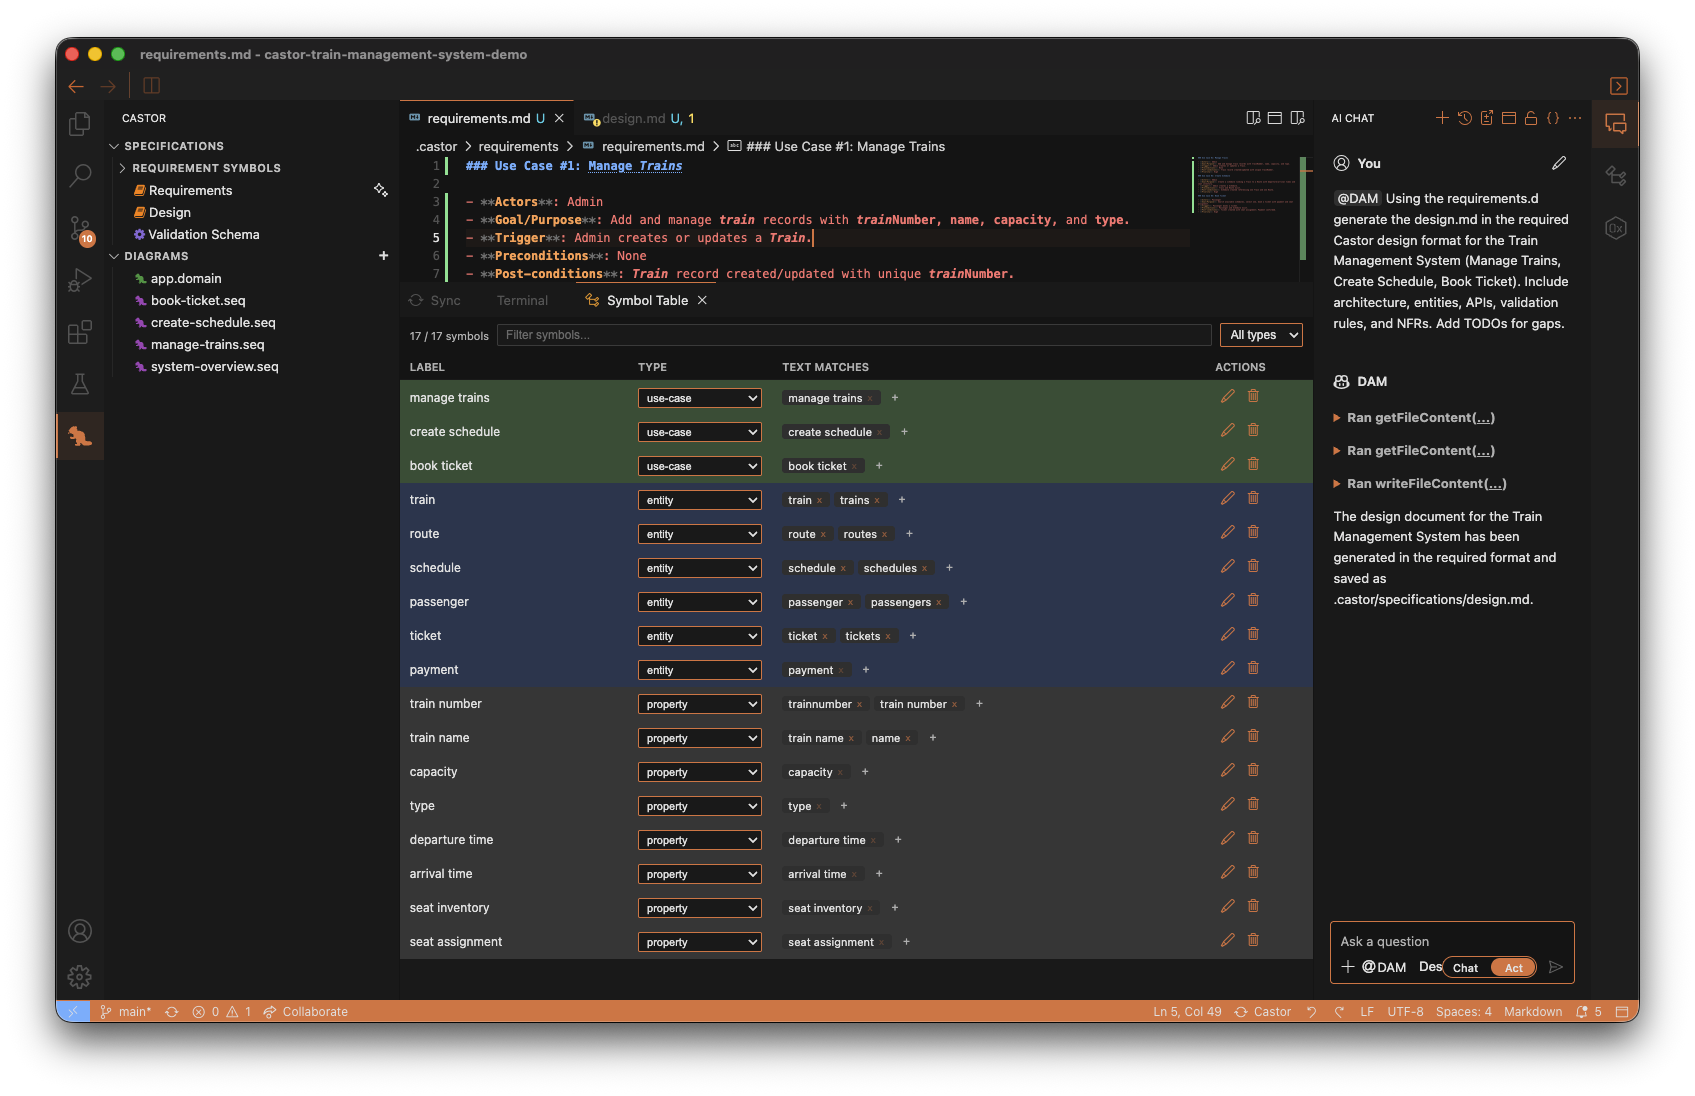Open Source Control view with 10 badge
The height and width of the screenshot is (1096, 1695).
pyautogui.click(x=80, y=229)
